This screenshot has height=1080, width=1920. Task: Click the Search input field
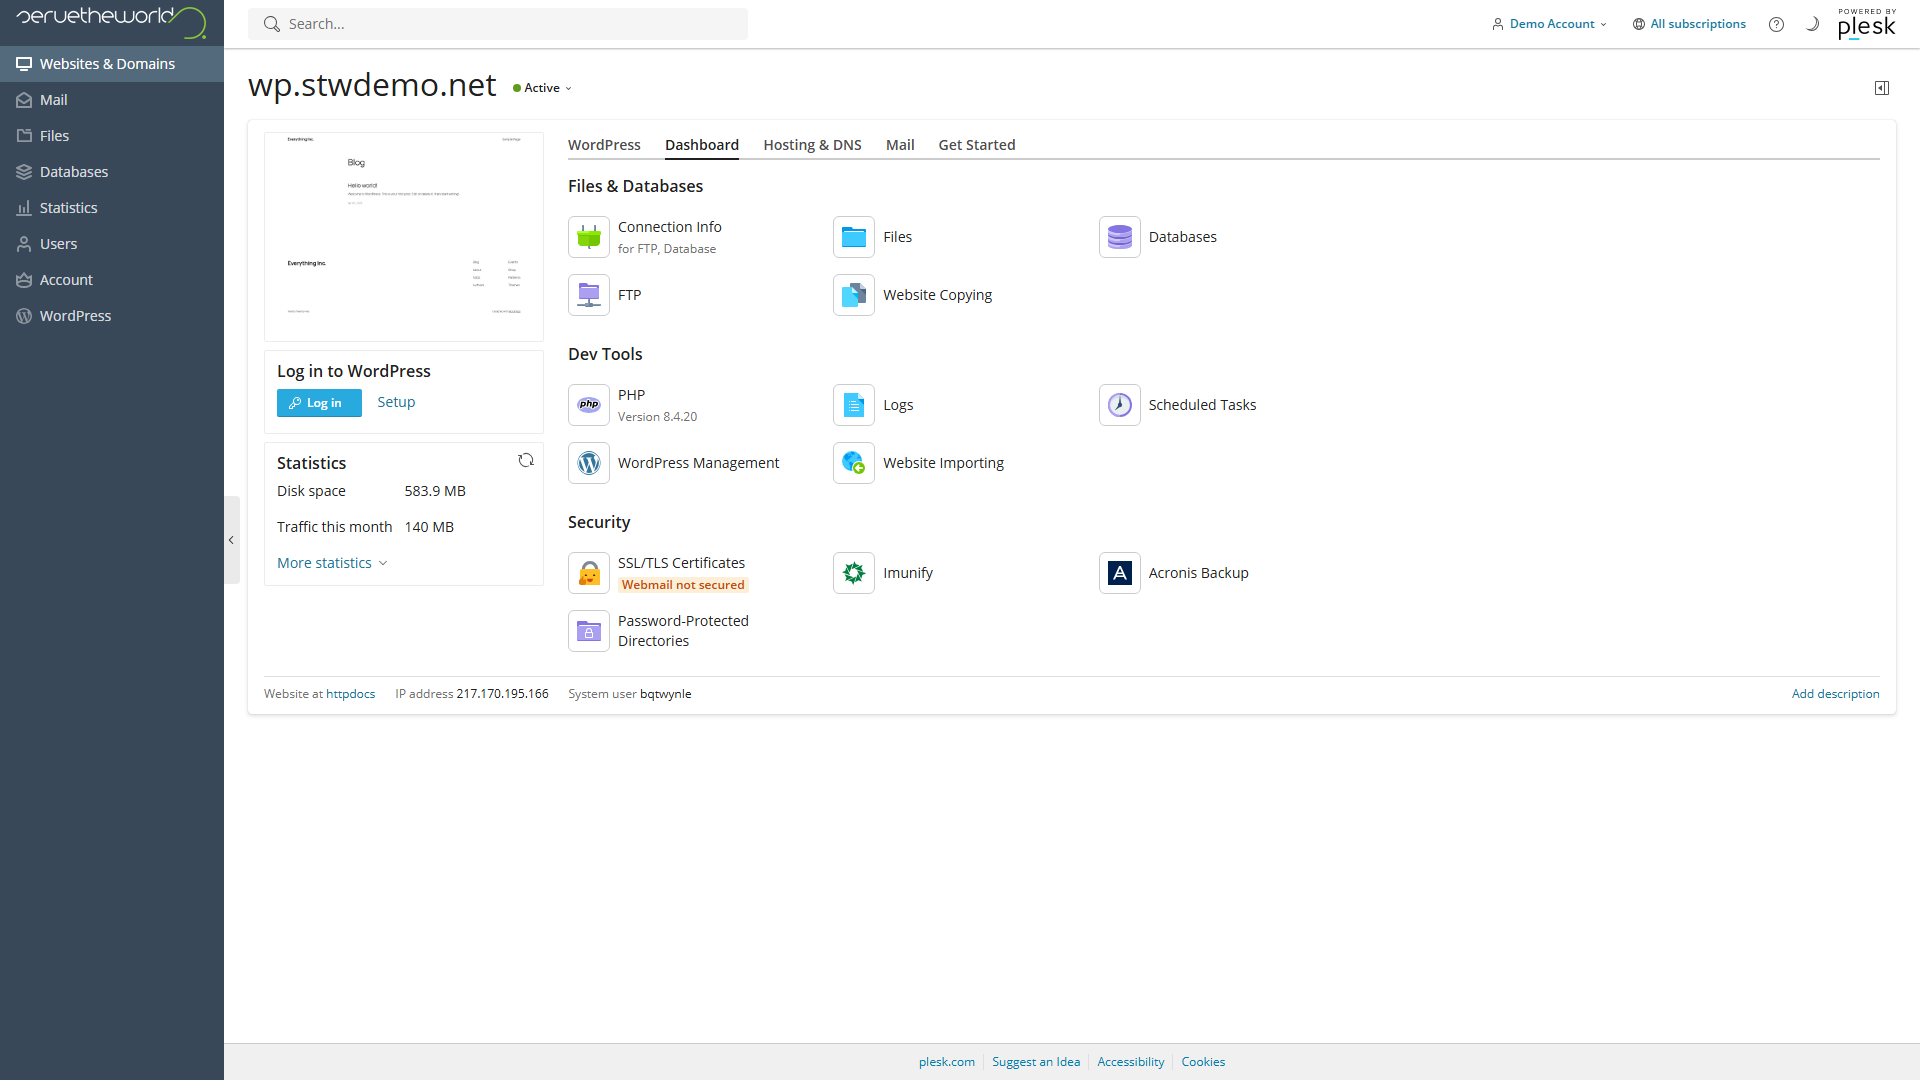click(498, 24)
